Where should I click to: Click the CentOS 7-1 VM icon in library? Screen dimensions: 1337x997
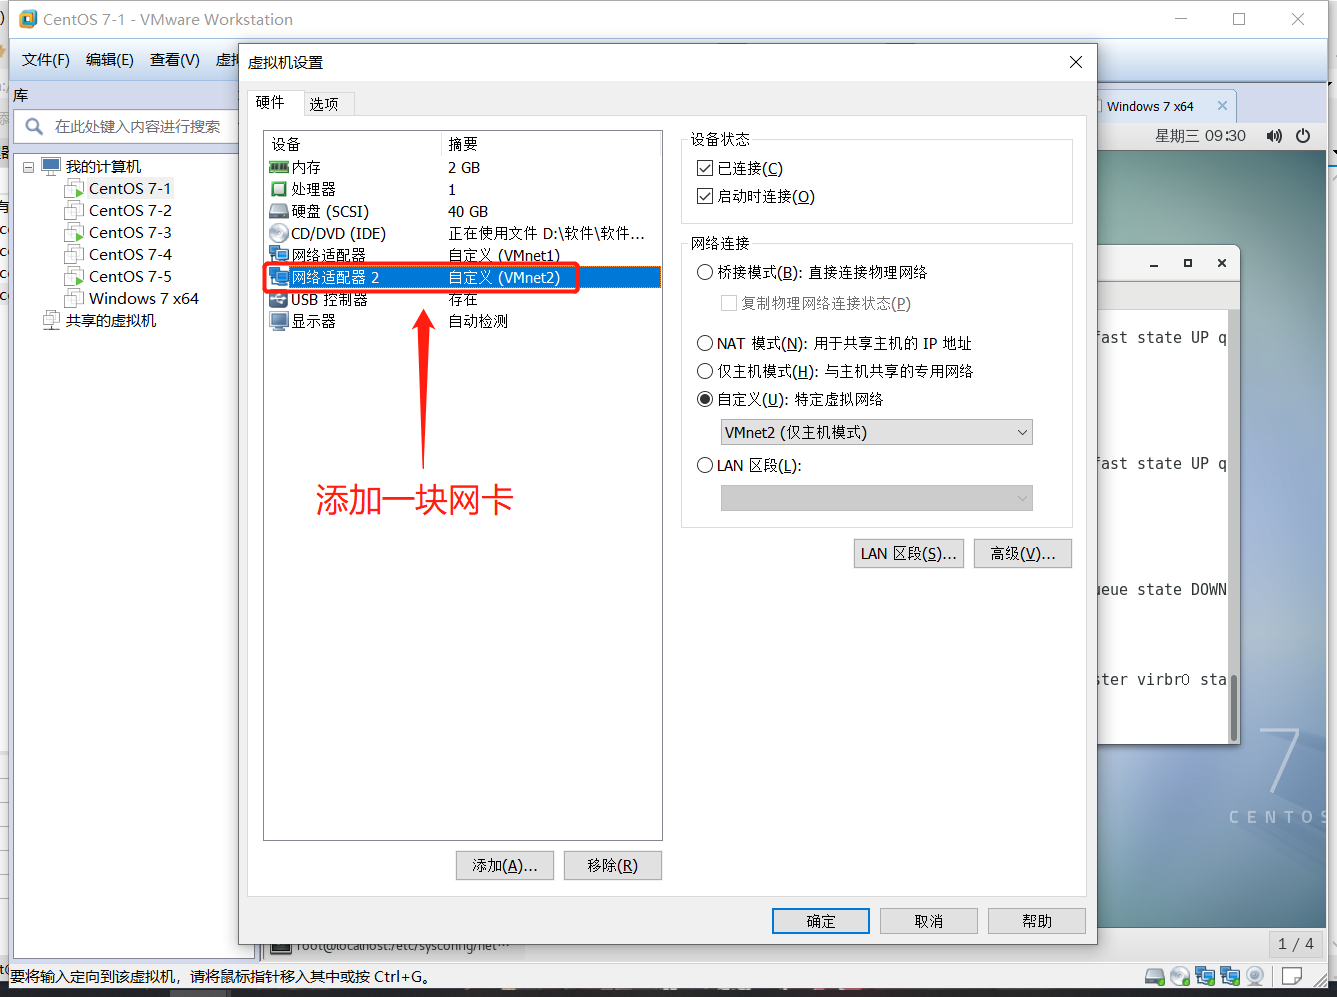pos(74,188)
